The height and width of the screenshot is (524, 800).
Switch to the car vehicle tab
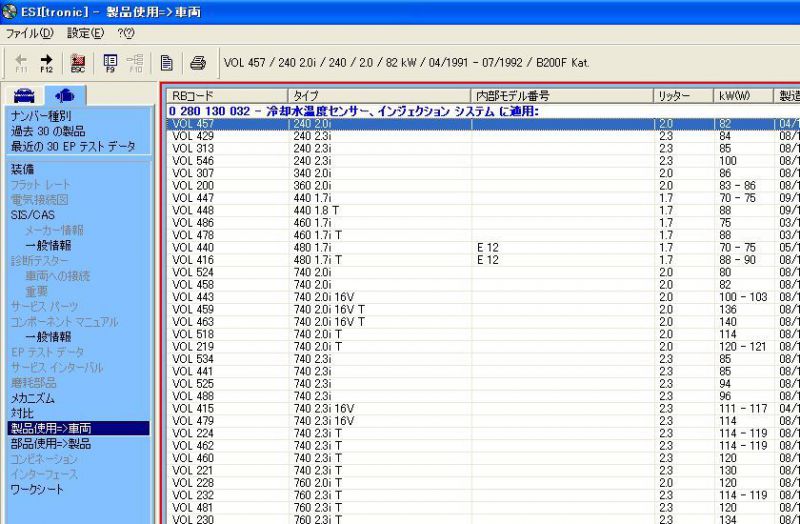coord(25,96)
